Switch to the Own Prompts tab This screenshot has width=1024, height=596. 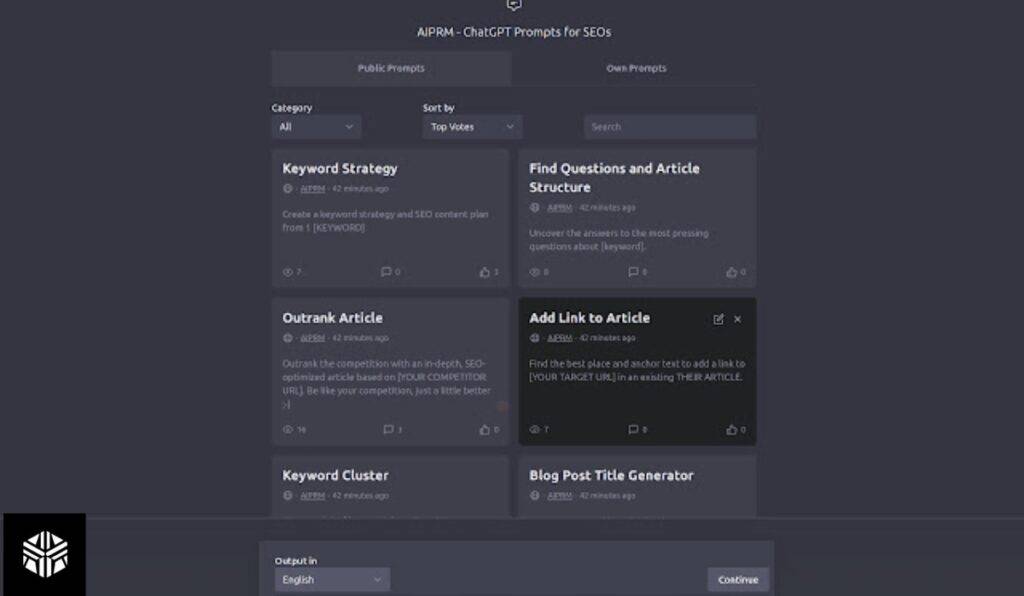[x=635, y=68]
